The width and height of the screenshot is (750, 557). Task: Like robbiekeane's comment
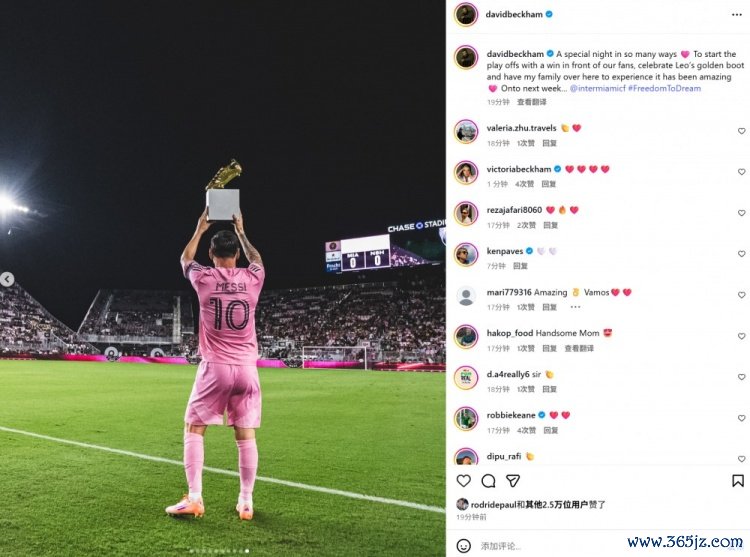tap(741, 418)
